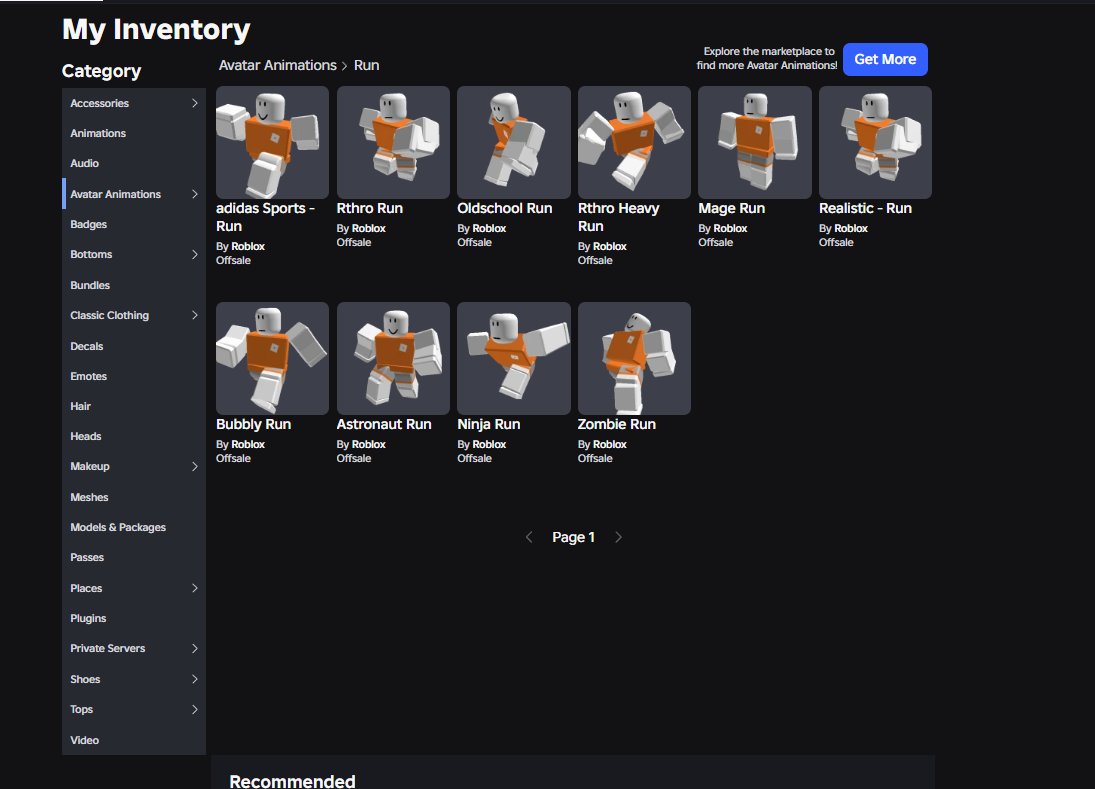The image size is (1095, 789).
Task: Open the Emotes category
Action: pyautogui.click(x=134, y=376)
